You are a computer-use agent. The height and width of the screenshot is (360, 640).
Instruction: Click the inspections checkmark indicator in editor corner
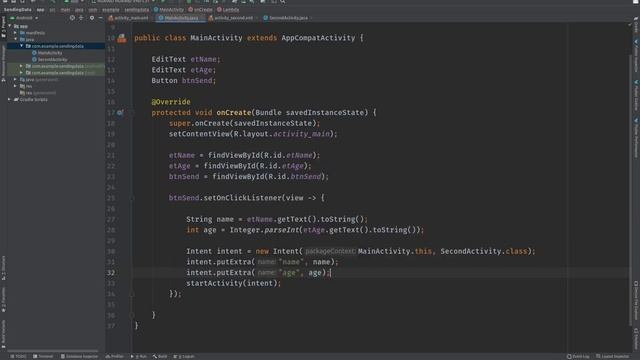click(630, 25)
